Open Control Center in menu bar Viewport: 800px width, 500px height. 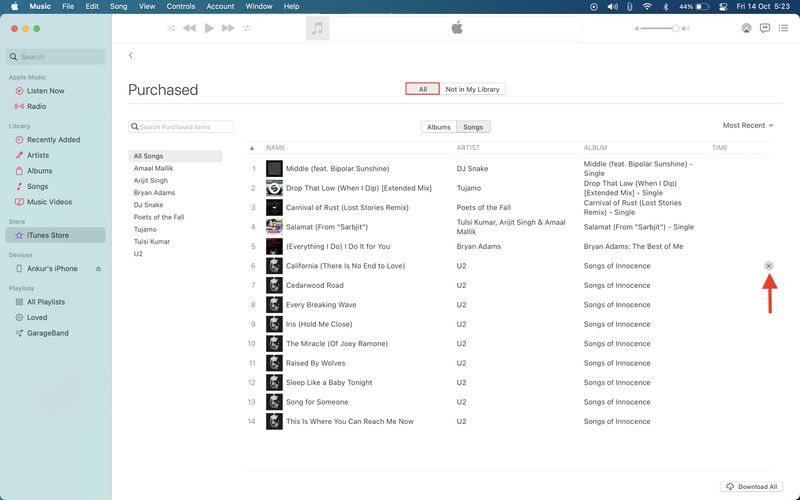point(723,7)
